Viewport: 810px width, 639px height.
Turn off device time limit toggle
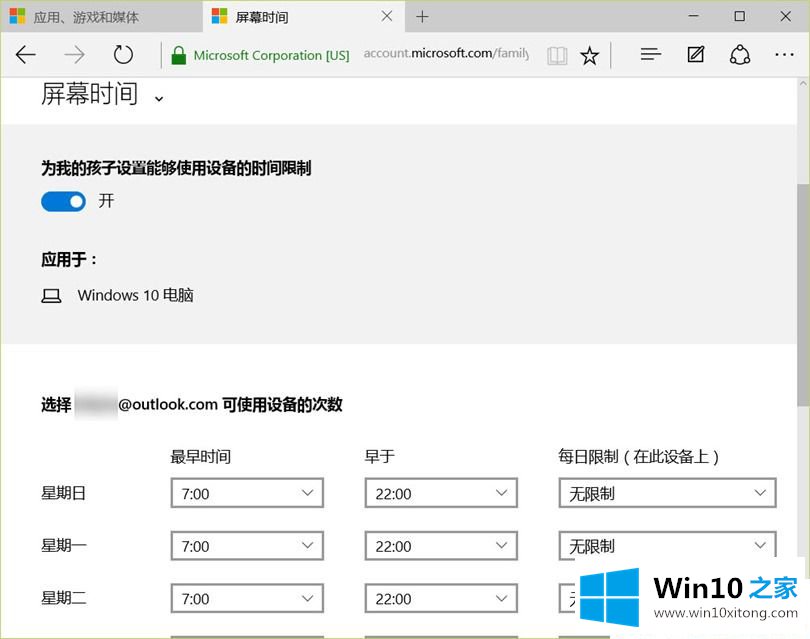pyautogui.click(x=64, y=201)
